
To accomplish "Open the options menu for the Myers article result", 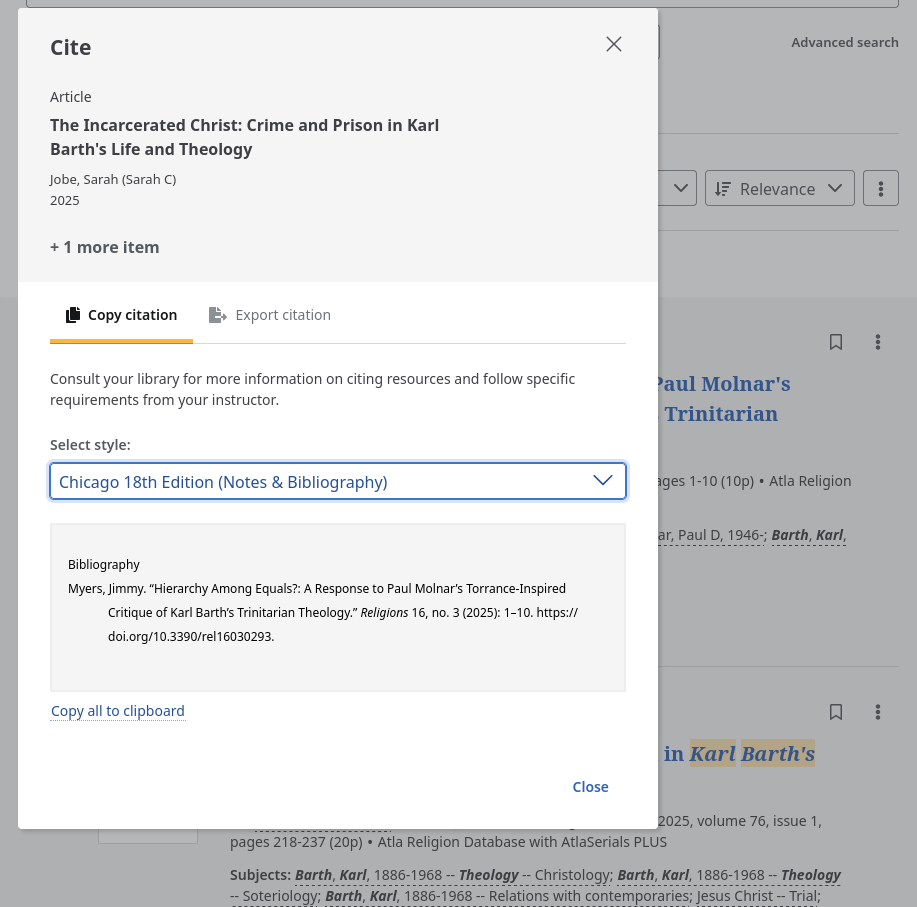I will 878,342.
